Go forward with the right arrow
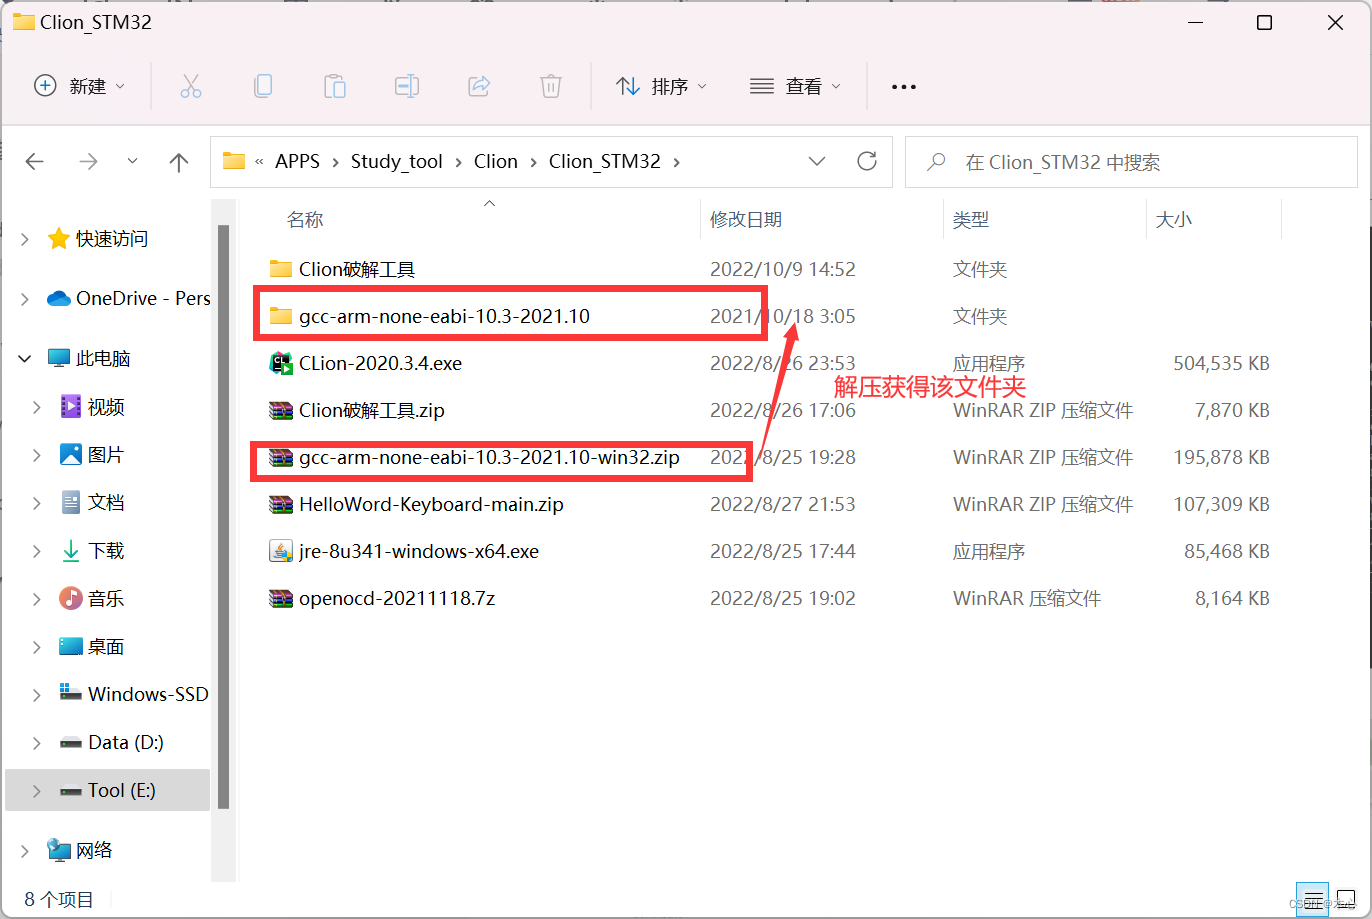This screenshot has height=919, width=1372. pos(88,162)
